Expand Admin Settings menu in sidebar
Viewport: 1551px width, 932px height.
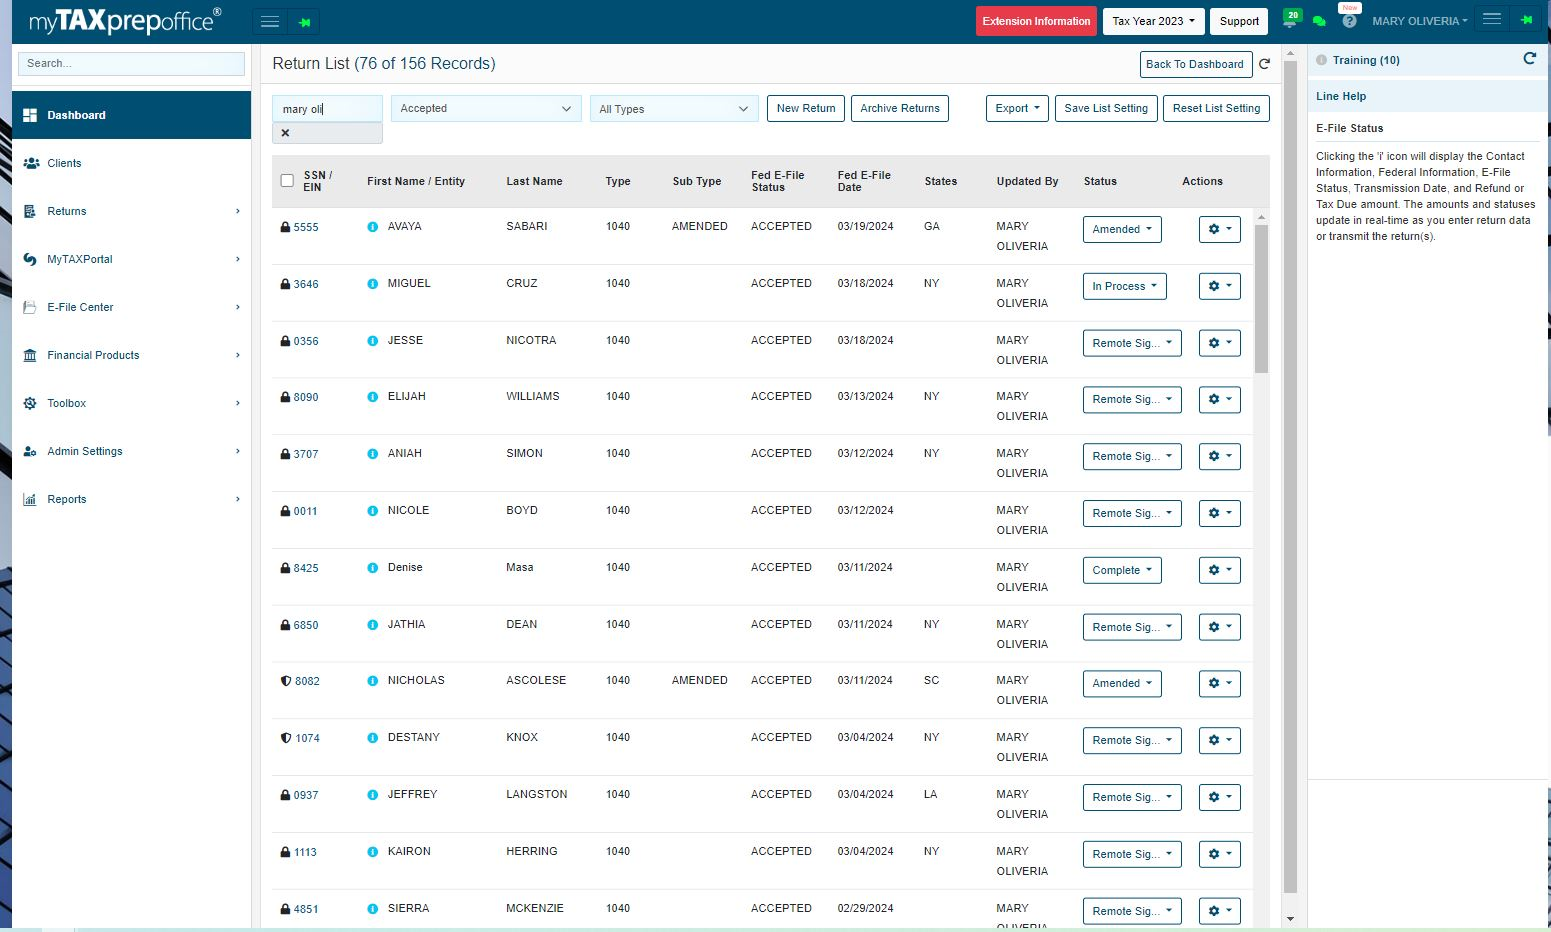(x=131, y=451)
